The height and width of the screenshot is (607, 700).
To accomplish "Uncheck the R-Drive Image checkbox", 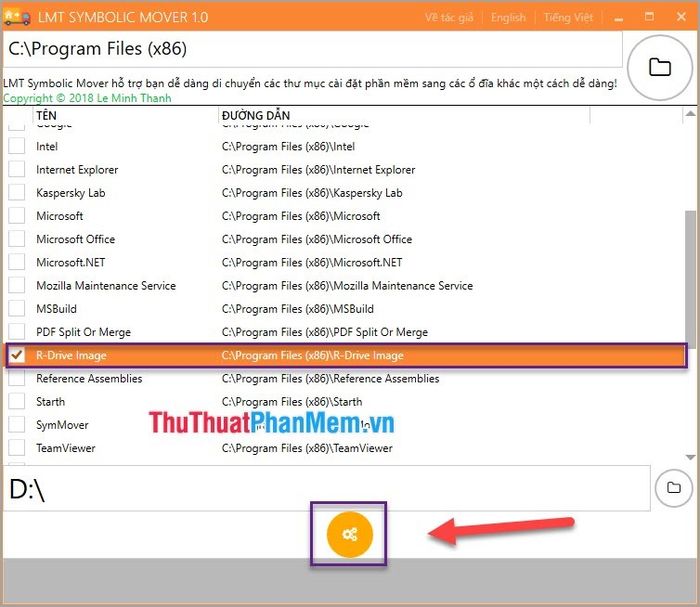I will coord(17,355).
